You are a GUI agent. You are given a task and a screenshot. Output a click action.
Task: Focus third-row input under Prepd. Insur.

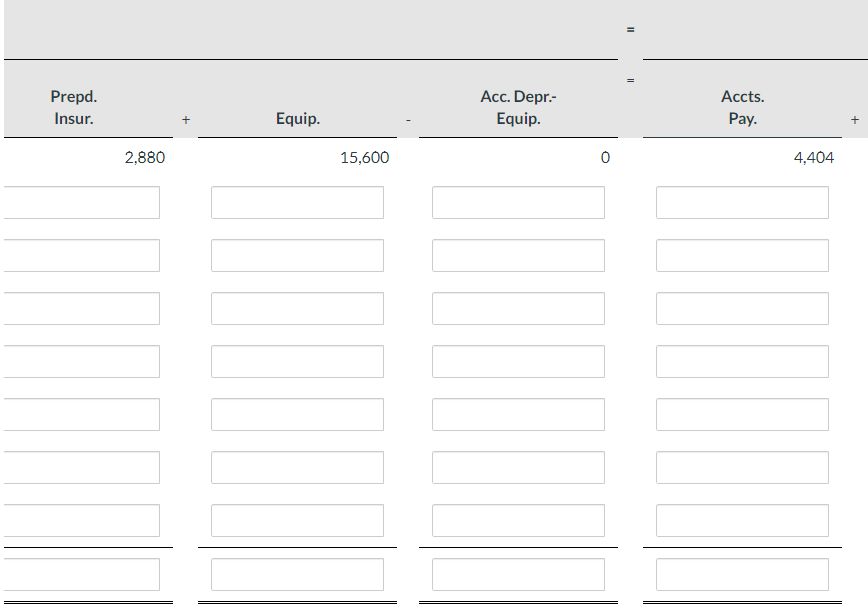coord(82,308)
